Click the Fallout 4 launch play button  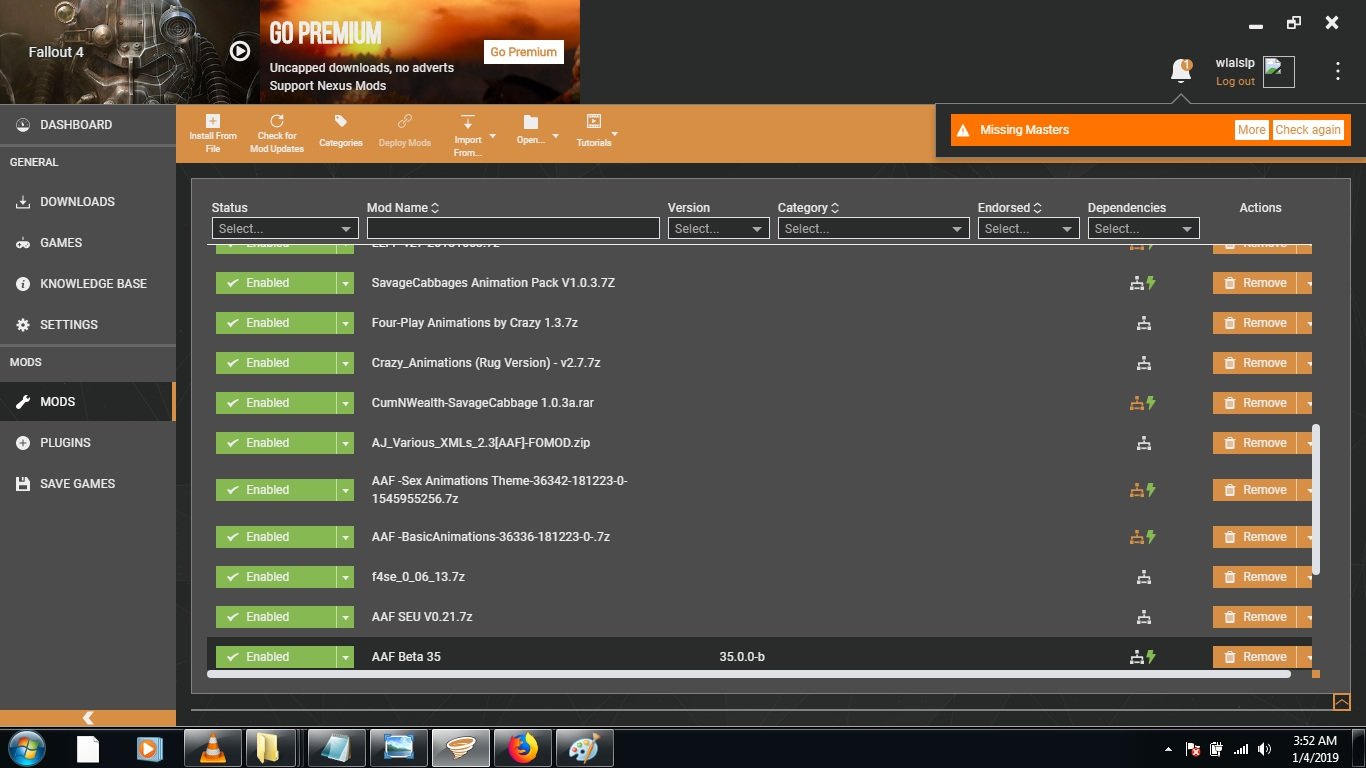click(x=240, y=51)
